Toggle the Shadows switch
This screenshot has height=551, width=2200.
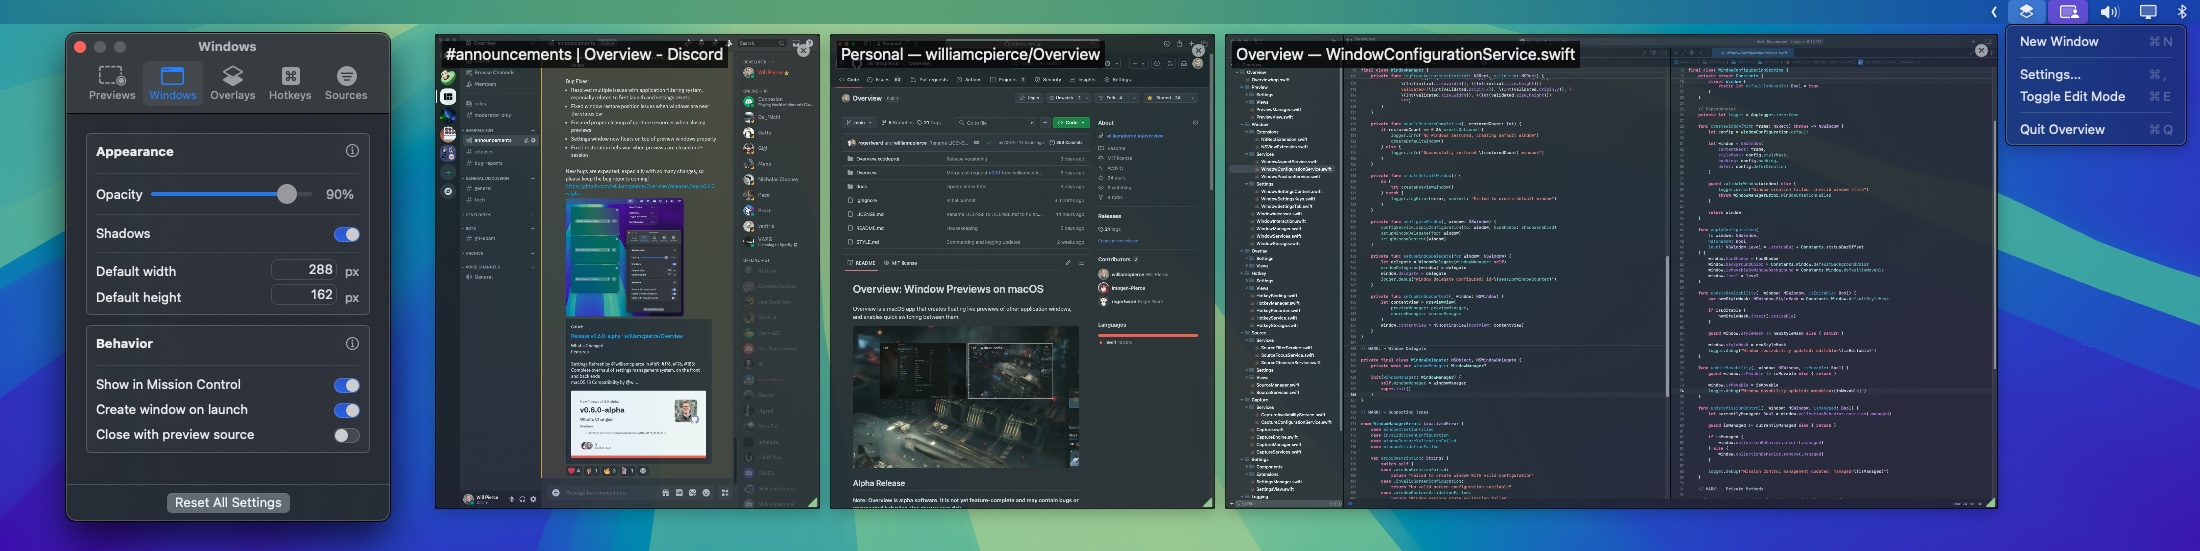(347, 234)
